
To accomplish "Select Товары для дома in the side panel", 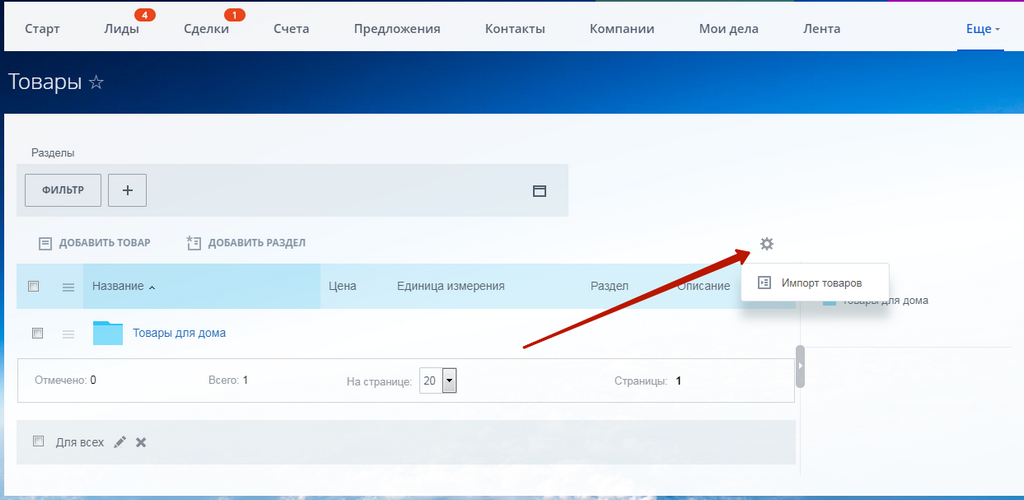I will pyautogui.click(x=885, y=301).
